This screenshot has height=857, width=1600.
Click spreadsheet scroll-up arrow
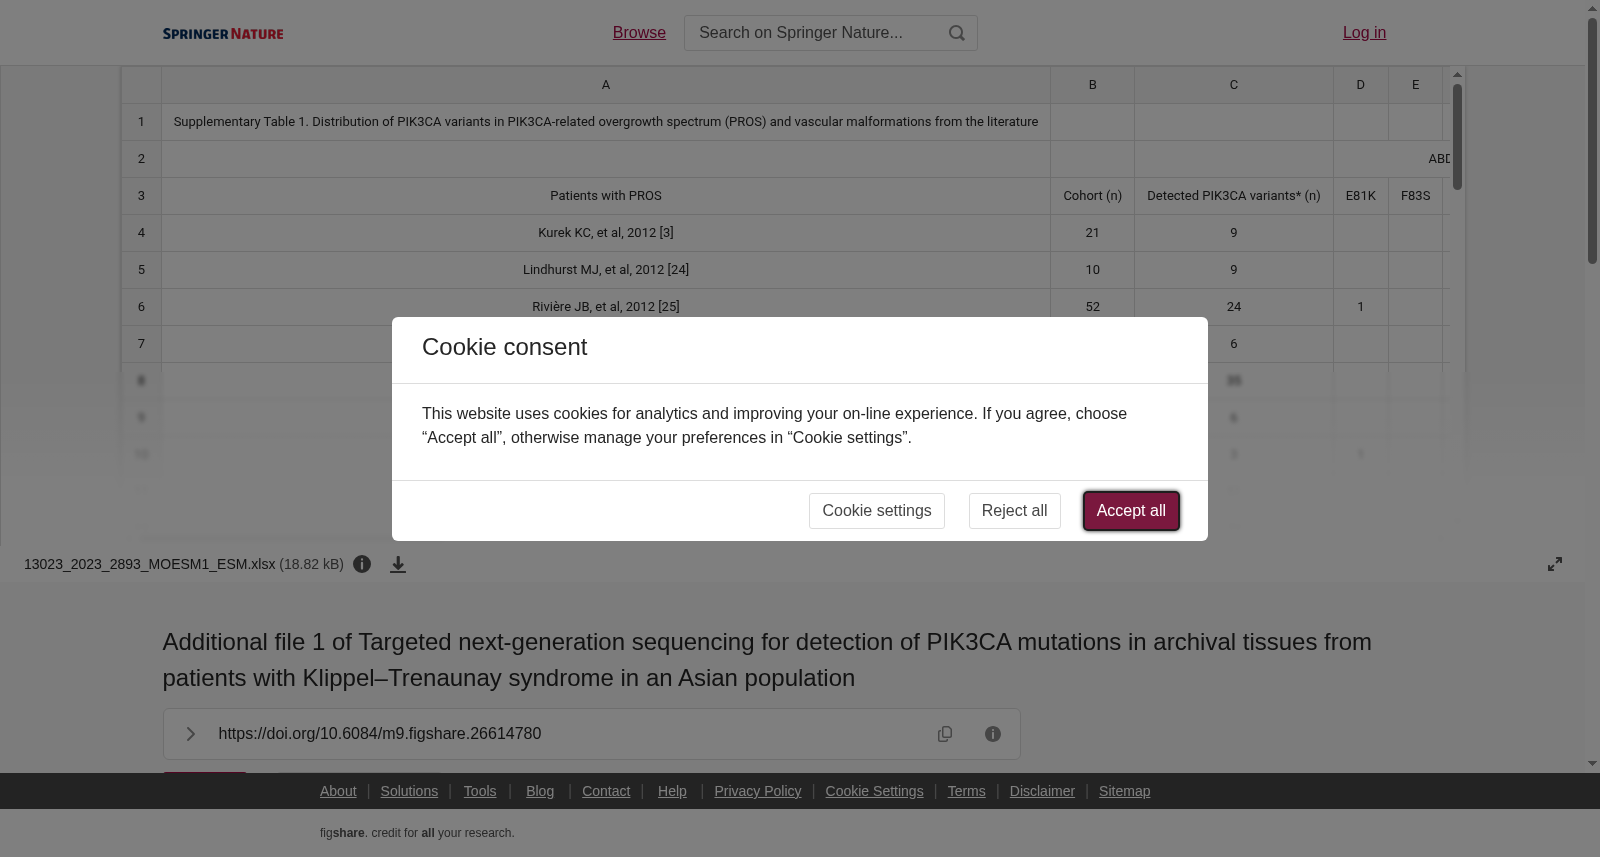pos(1458,75)
